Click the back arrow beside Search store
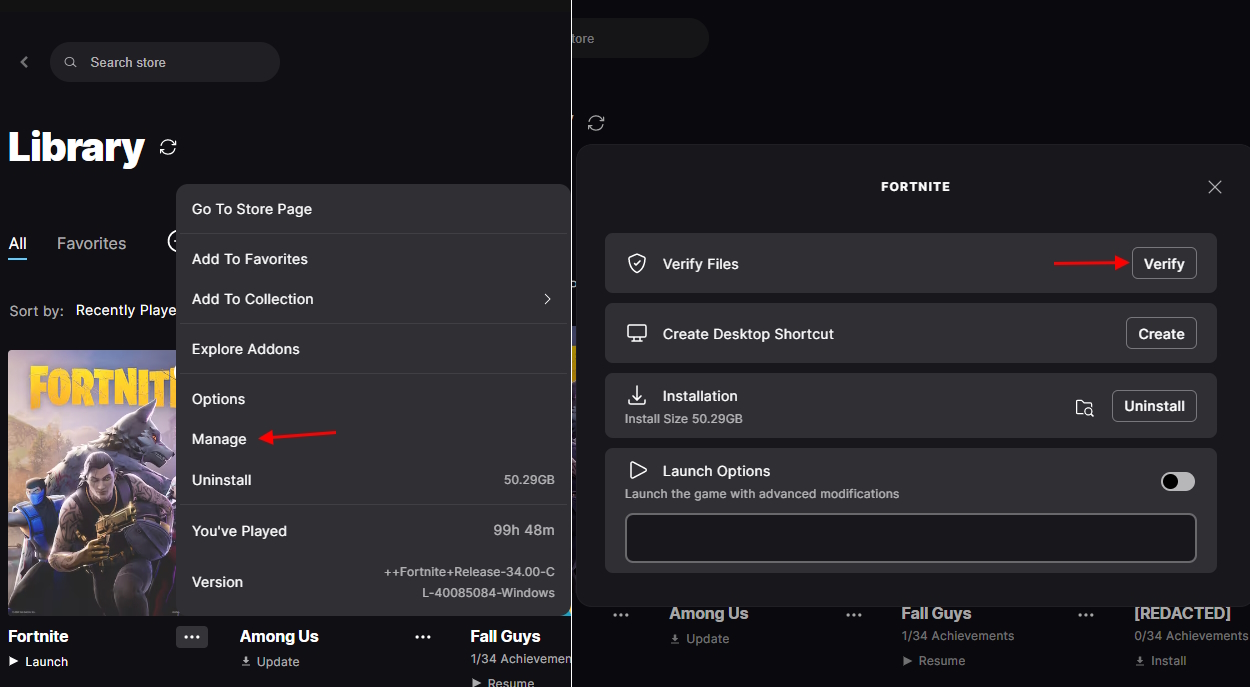1250x687 pixels. 24,62
